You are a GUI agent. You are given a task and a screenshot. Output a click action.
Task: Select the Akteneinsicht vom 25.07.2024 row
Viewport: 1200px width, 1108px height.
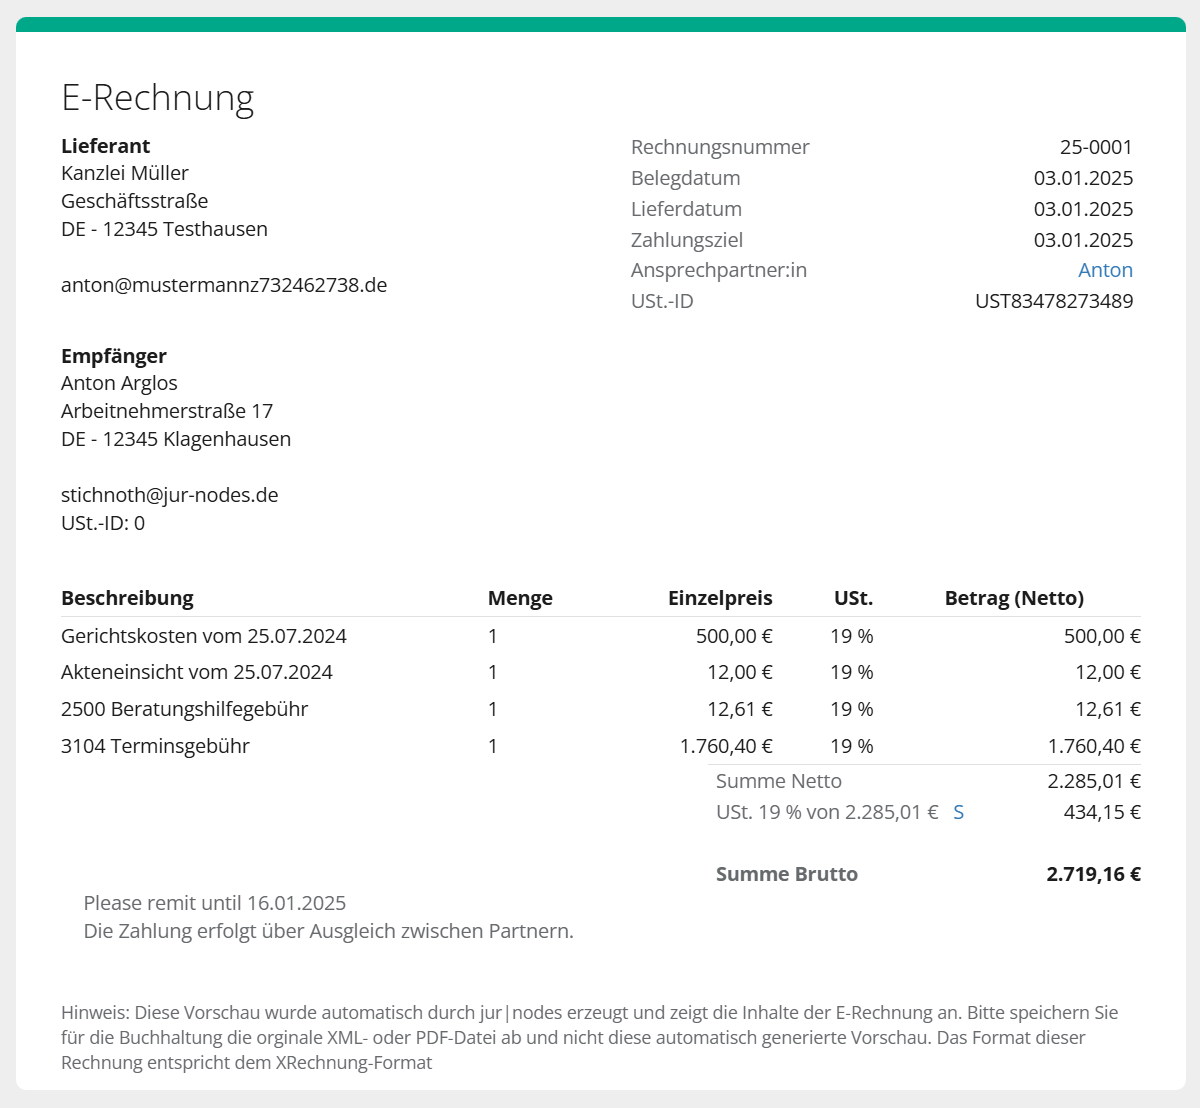197,672
